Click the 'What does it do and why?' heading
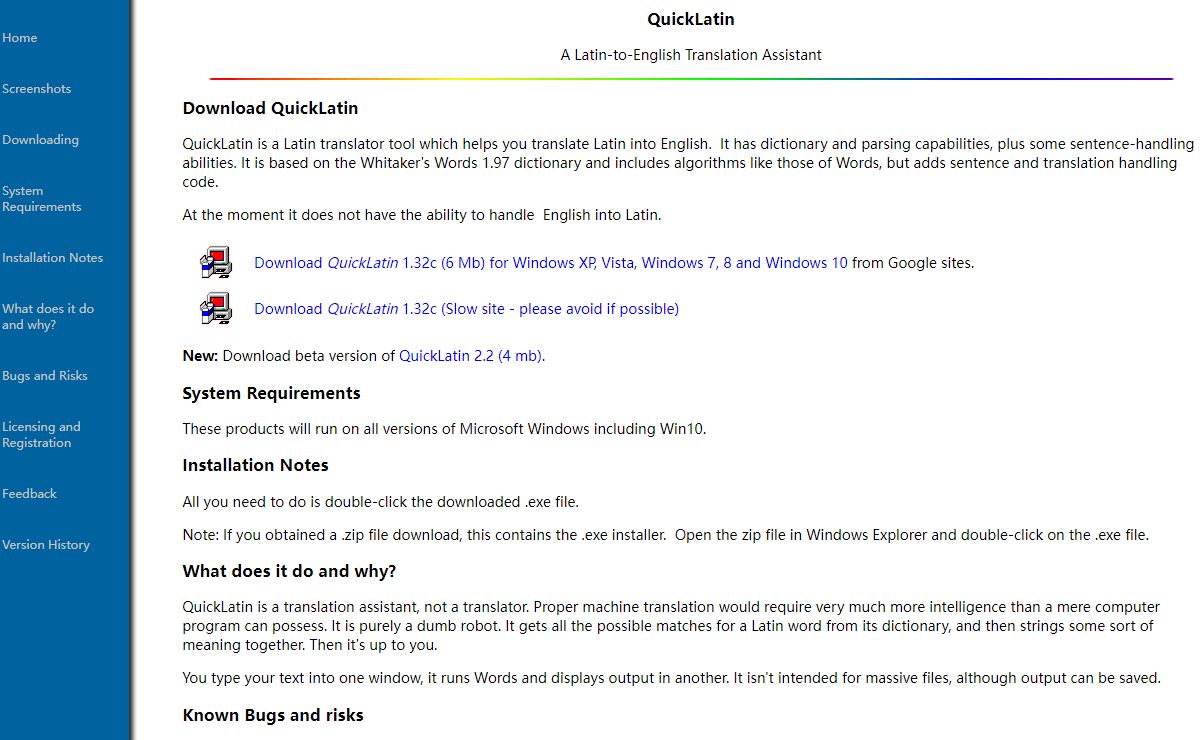 tap(289, 572)
